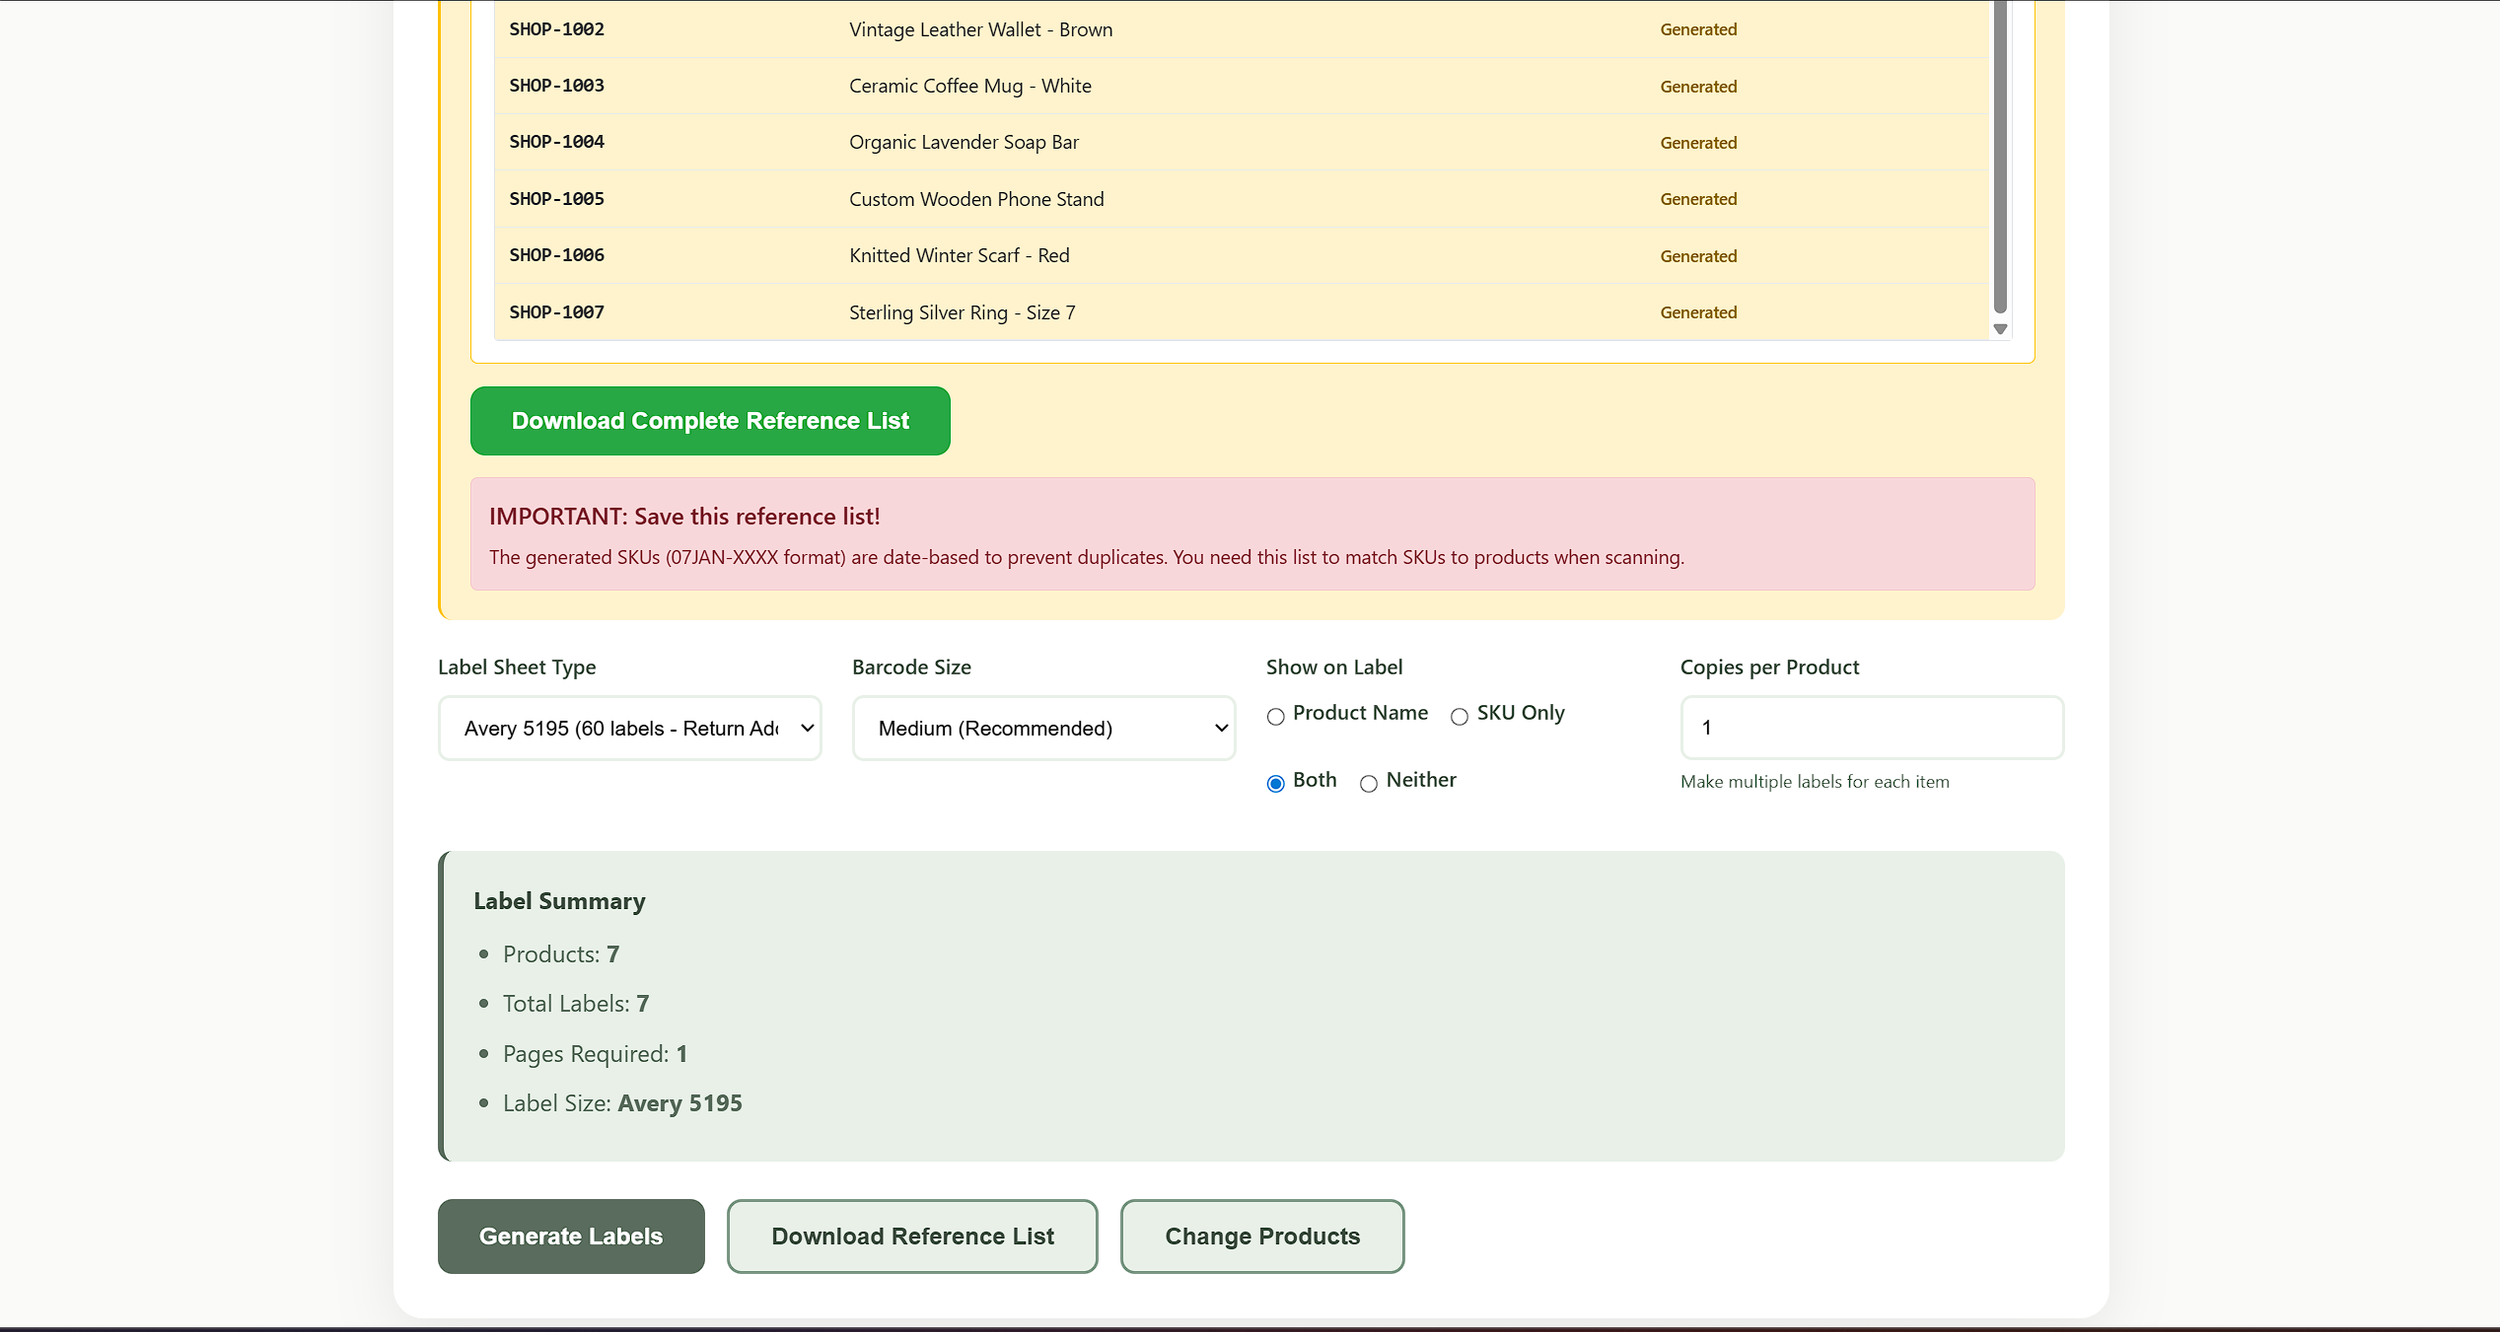This screenshot has width=2500, height=1332.
Task: Select the Product Name radio option
Action: [x=1274, y=716]
